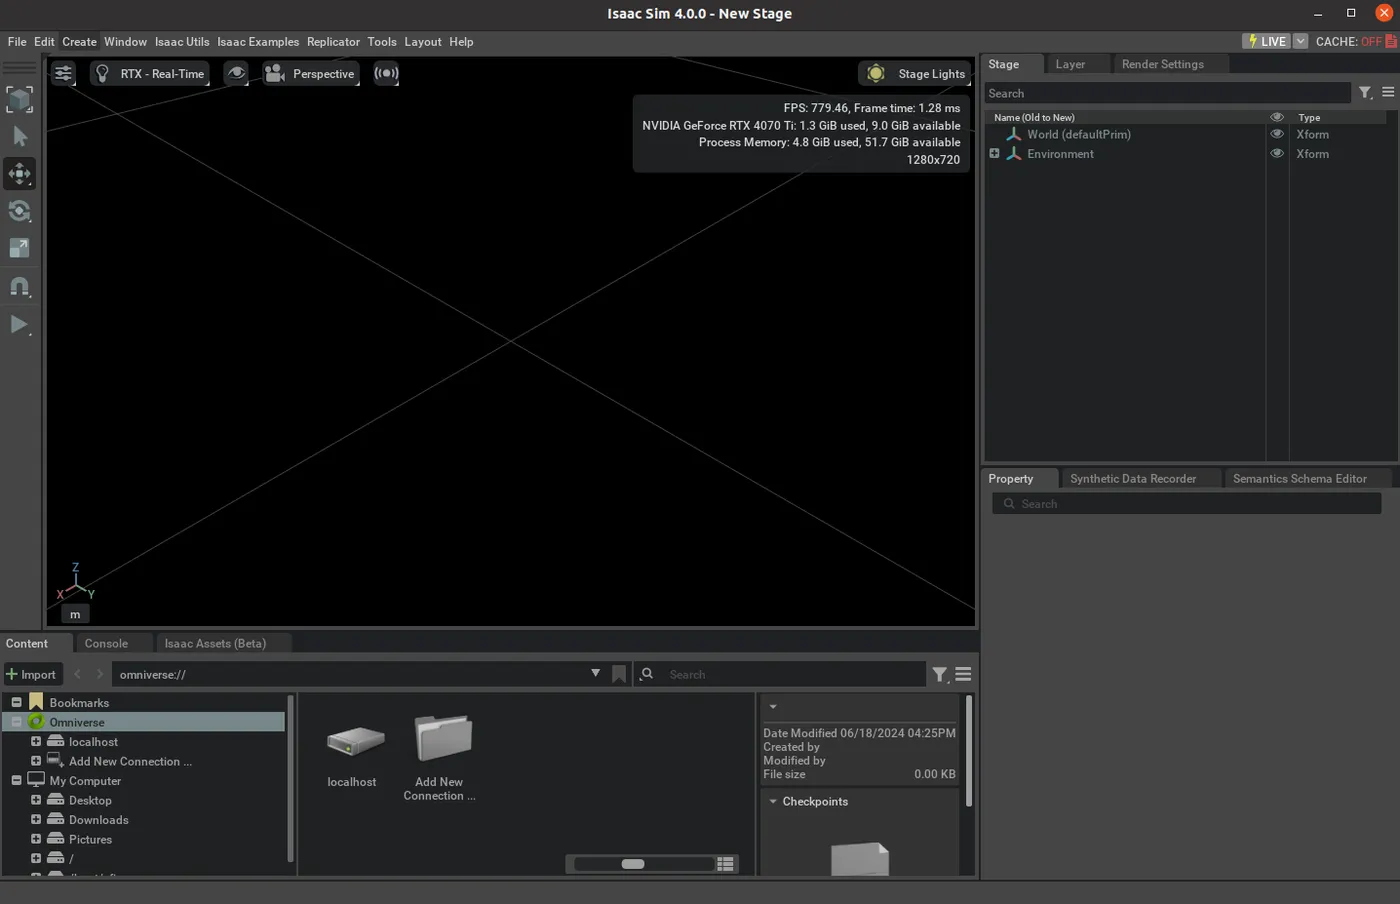Open the Create menu
This screenshot has width=1400, height=904.
(x=79, y=41)
